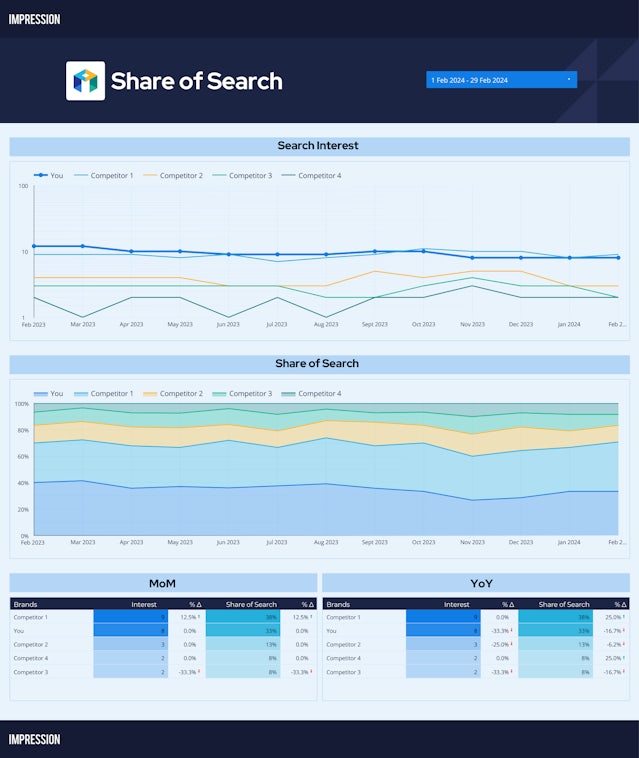The image size is (639, 758).
Task: Sort MoM table by Interest column
Action: click(x=143, y=604)
